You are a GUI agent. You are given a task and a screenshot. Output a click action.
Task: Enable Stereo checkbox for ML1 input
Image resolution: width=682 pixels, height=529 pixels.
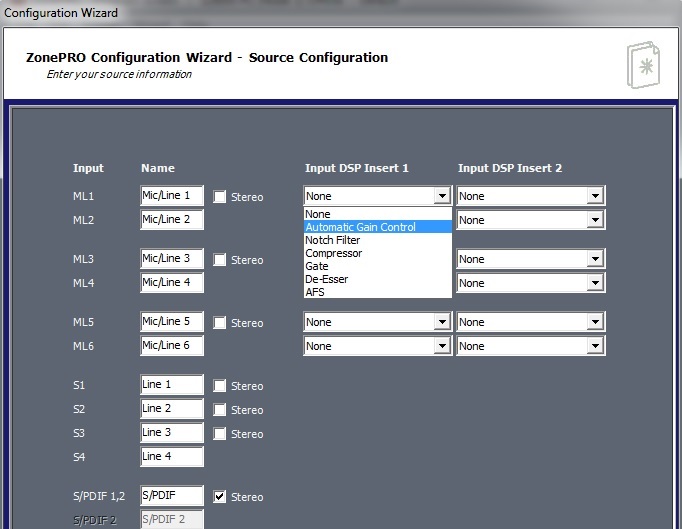(x=220, y=197)
